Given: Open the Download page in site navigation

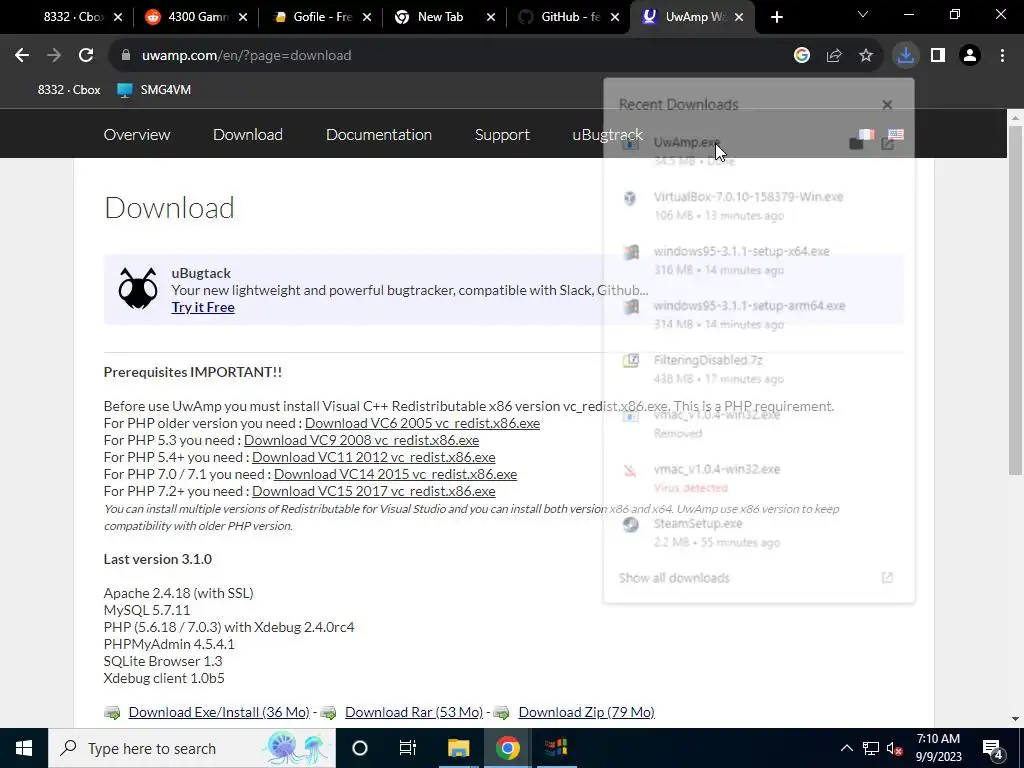Looking at the screenshot, I should [x=248, y=135].
